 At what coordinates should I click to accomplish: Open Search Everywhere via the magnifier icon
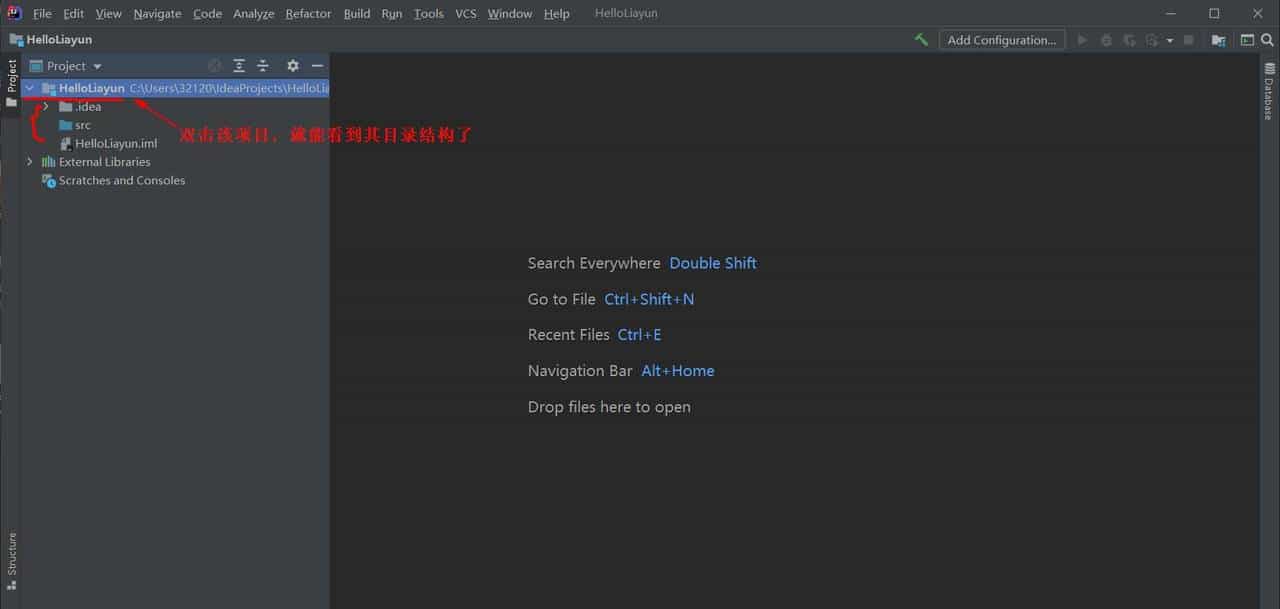pos(1266,40)
